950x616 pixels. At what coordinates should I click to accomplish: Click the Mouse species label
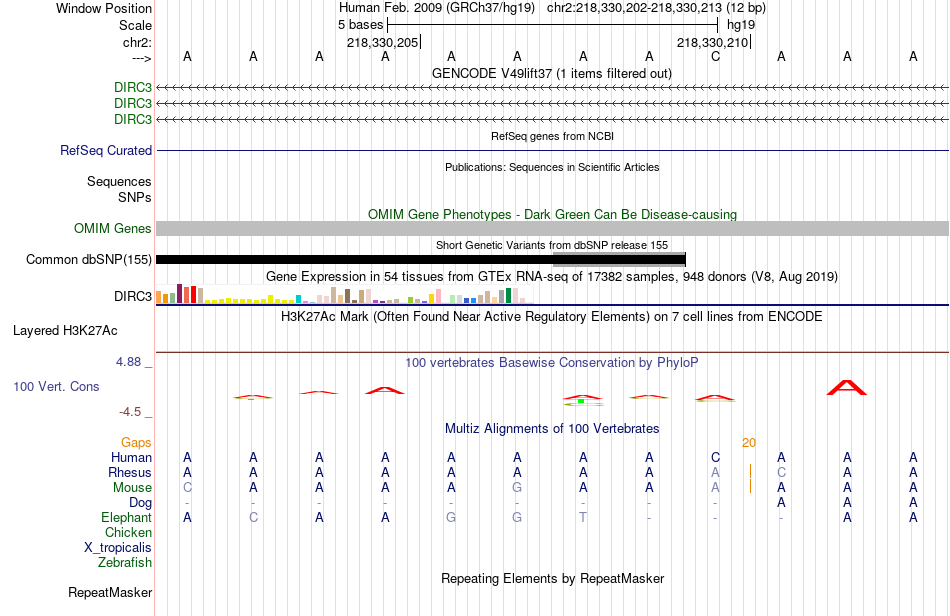tap(132, 488)
